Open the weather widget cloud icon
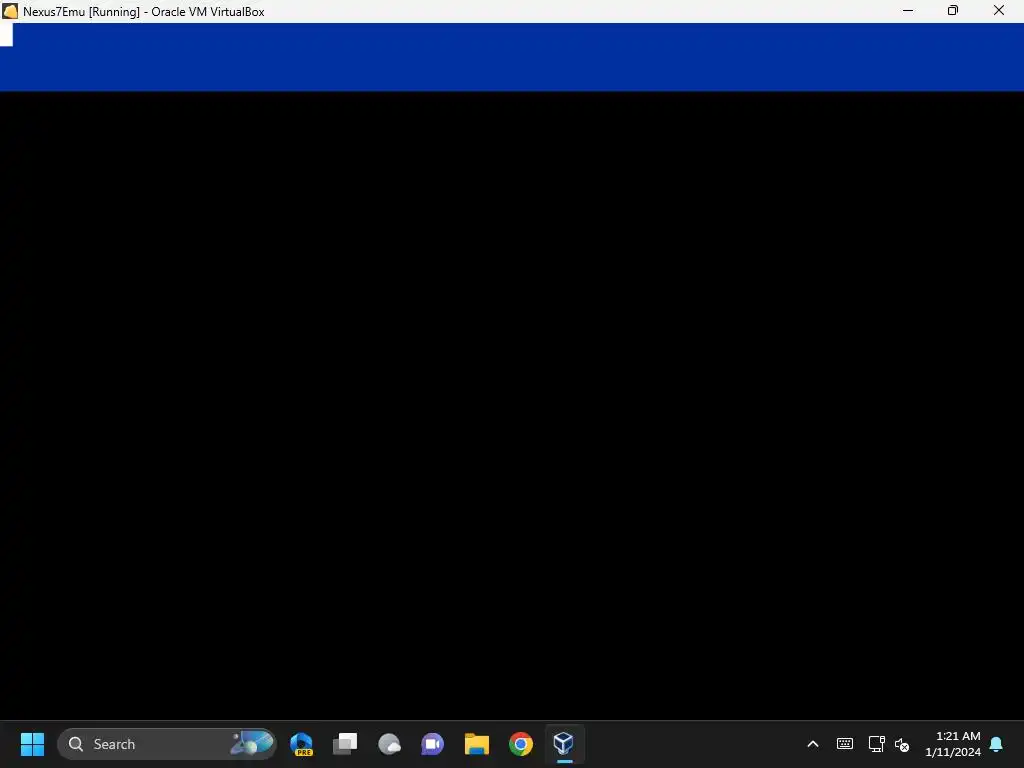This screenshot has height=768, width=1024. pyautogui.click(x=389, y=744)
